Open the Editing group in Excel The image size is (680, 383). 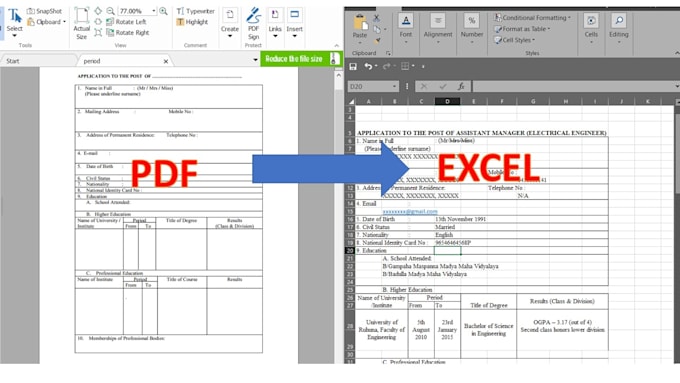point(618,28)
